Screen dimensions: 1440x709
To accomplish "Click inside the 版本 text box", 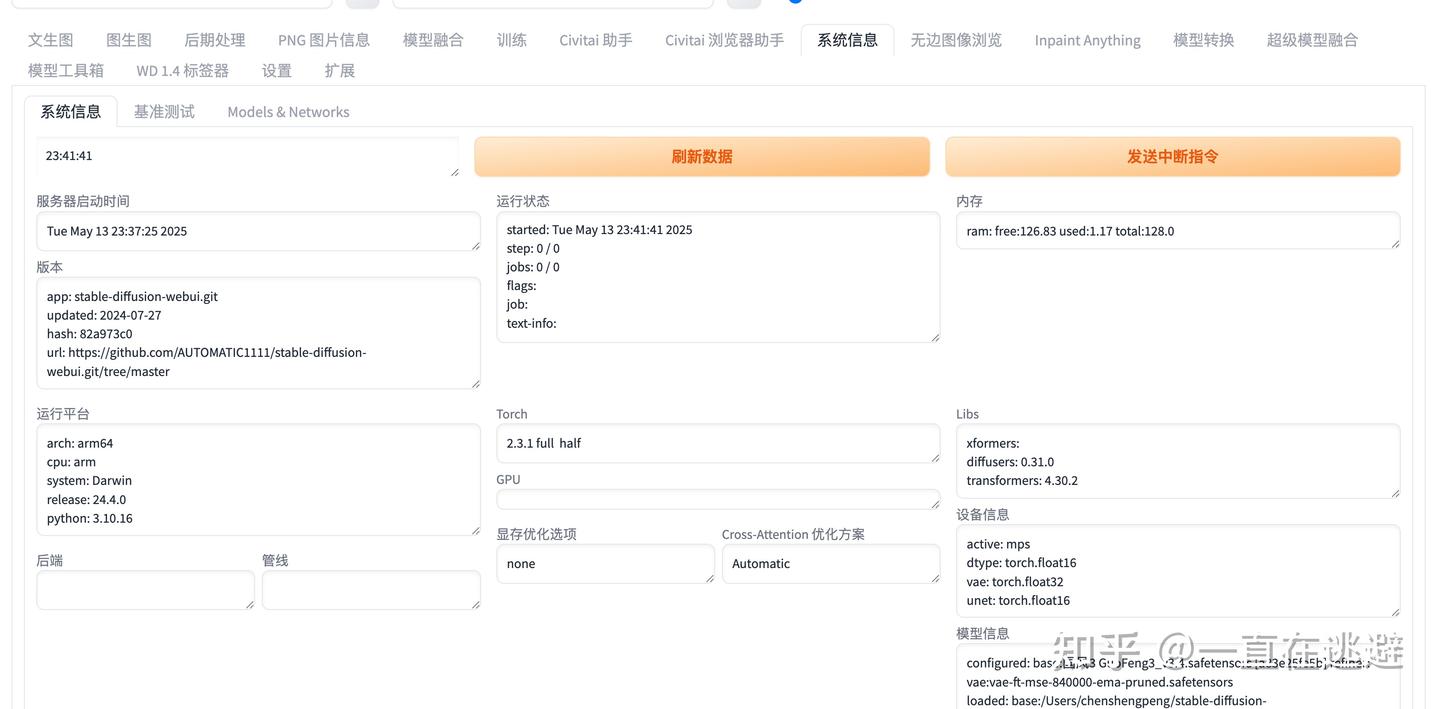I will [x=258, y=333].
